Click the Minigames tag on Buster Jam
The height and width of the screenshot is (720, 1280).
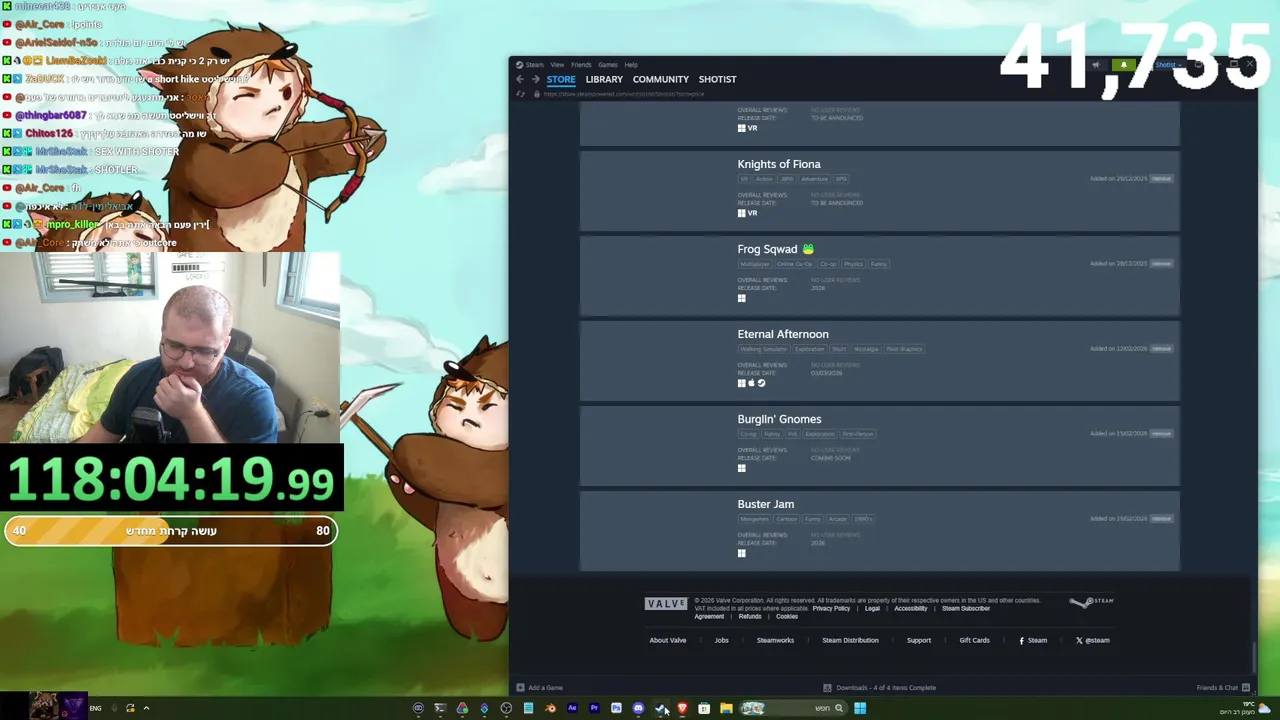click(754, 519)
